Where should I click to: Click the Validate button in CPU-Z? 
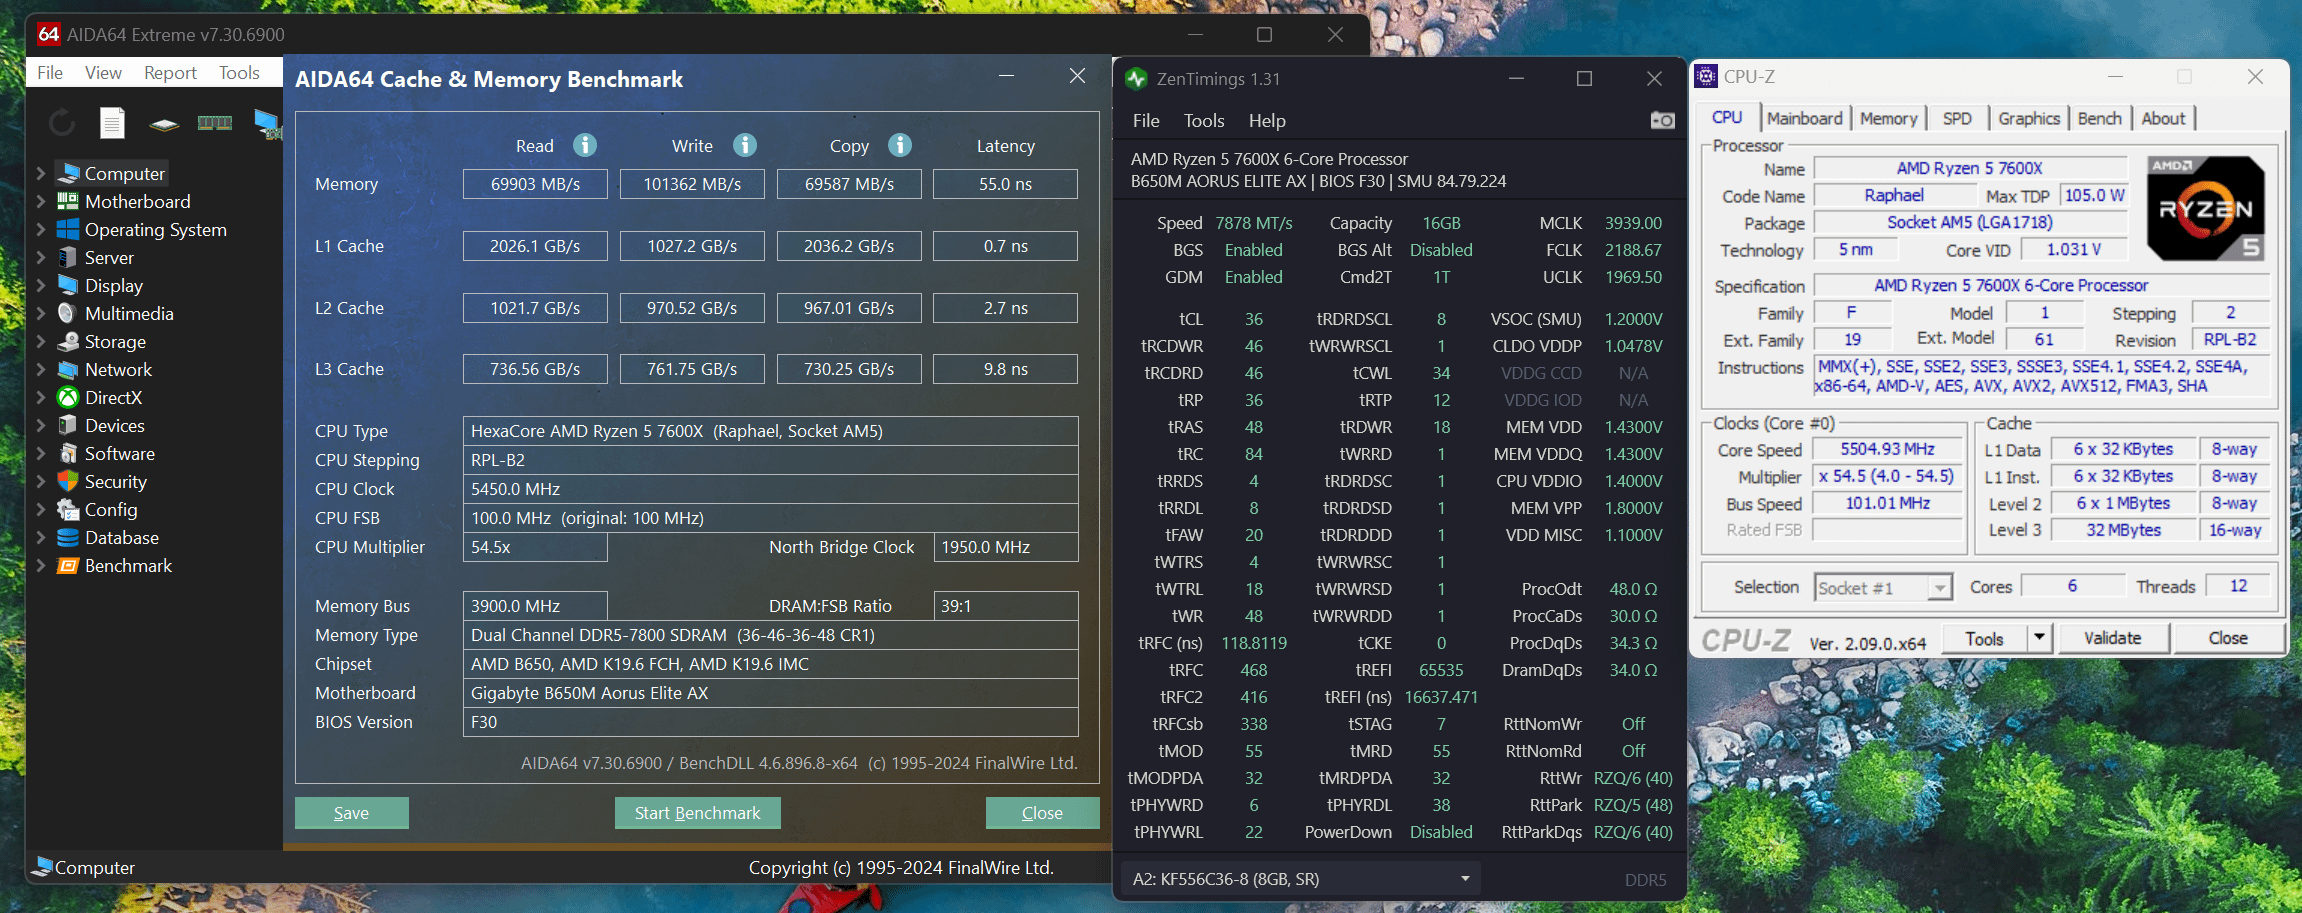pos(2112,638)
